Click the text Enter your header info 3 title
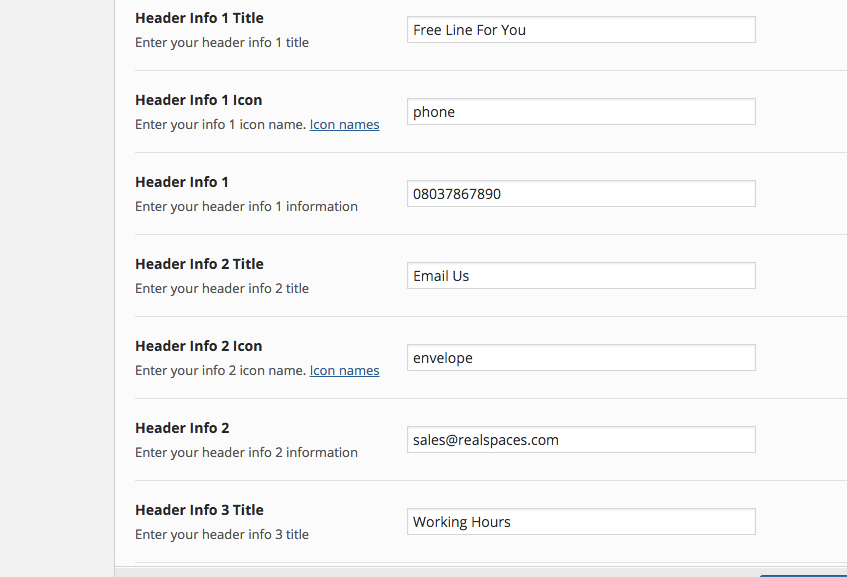The width and height of the screenshot is (847, 577). [222, 535]
